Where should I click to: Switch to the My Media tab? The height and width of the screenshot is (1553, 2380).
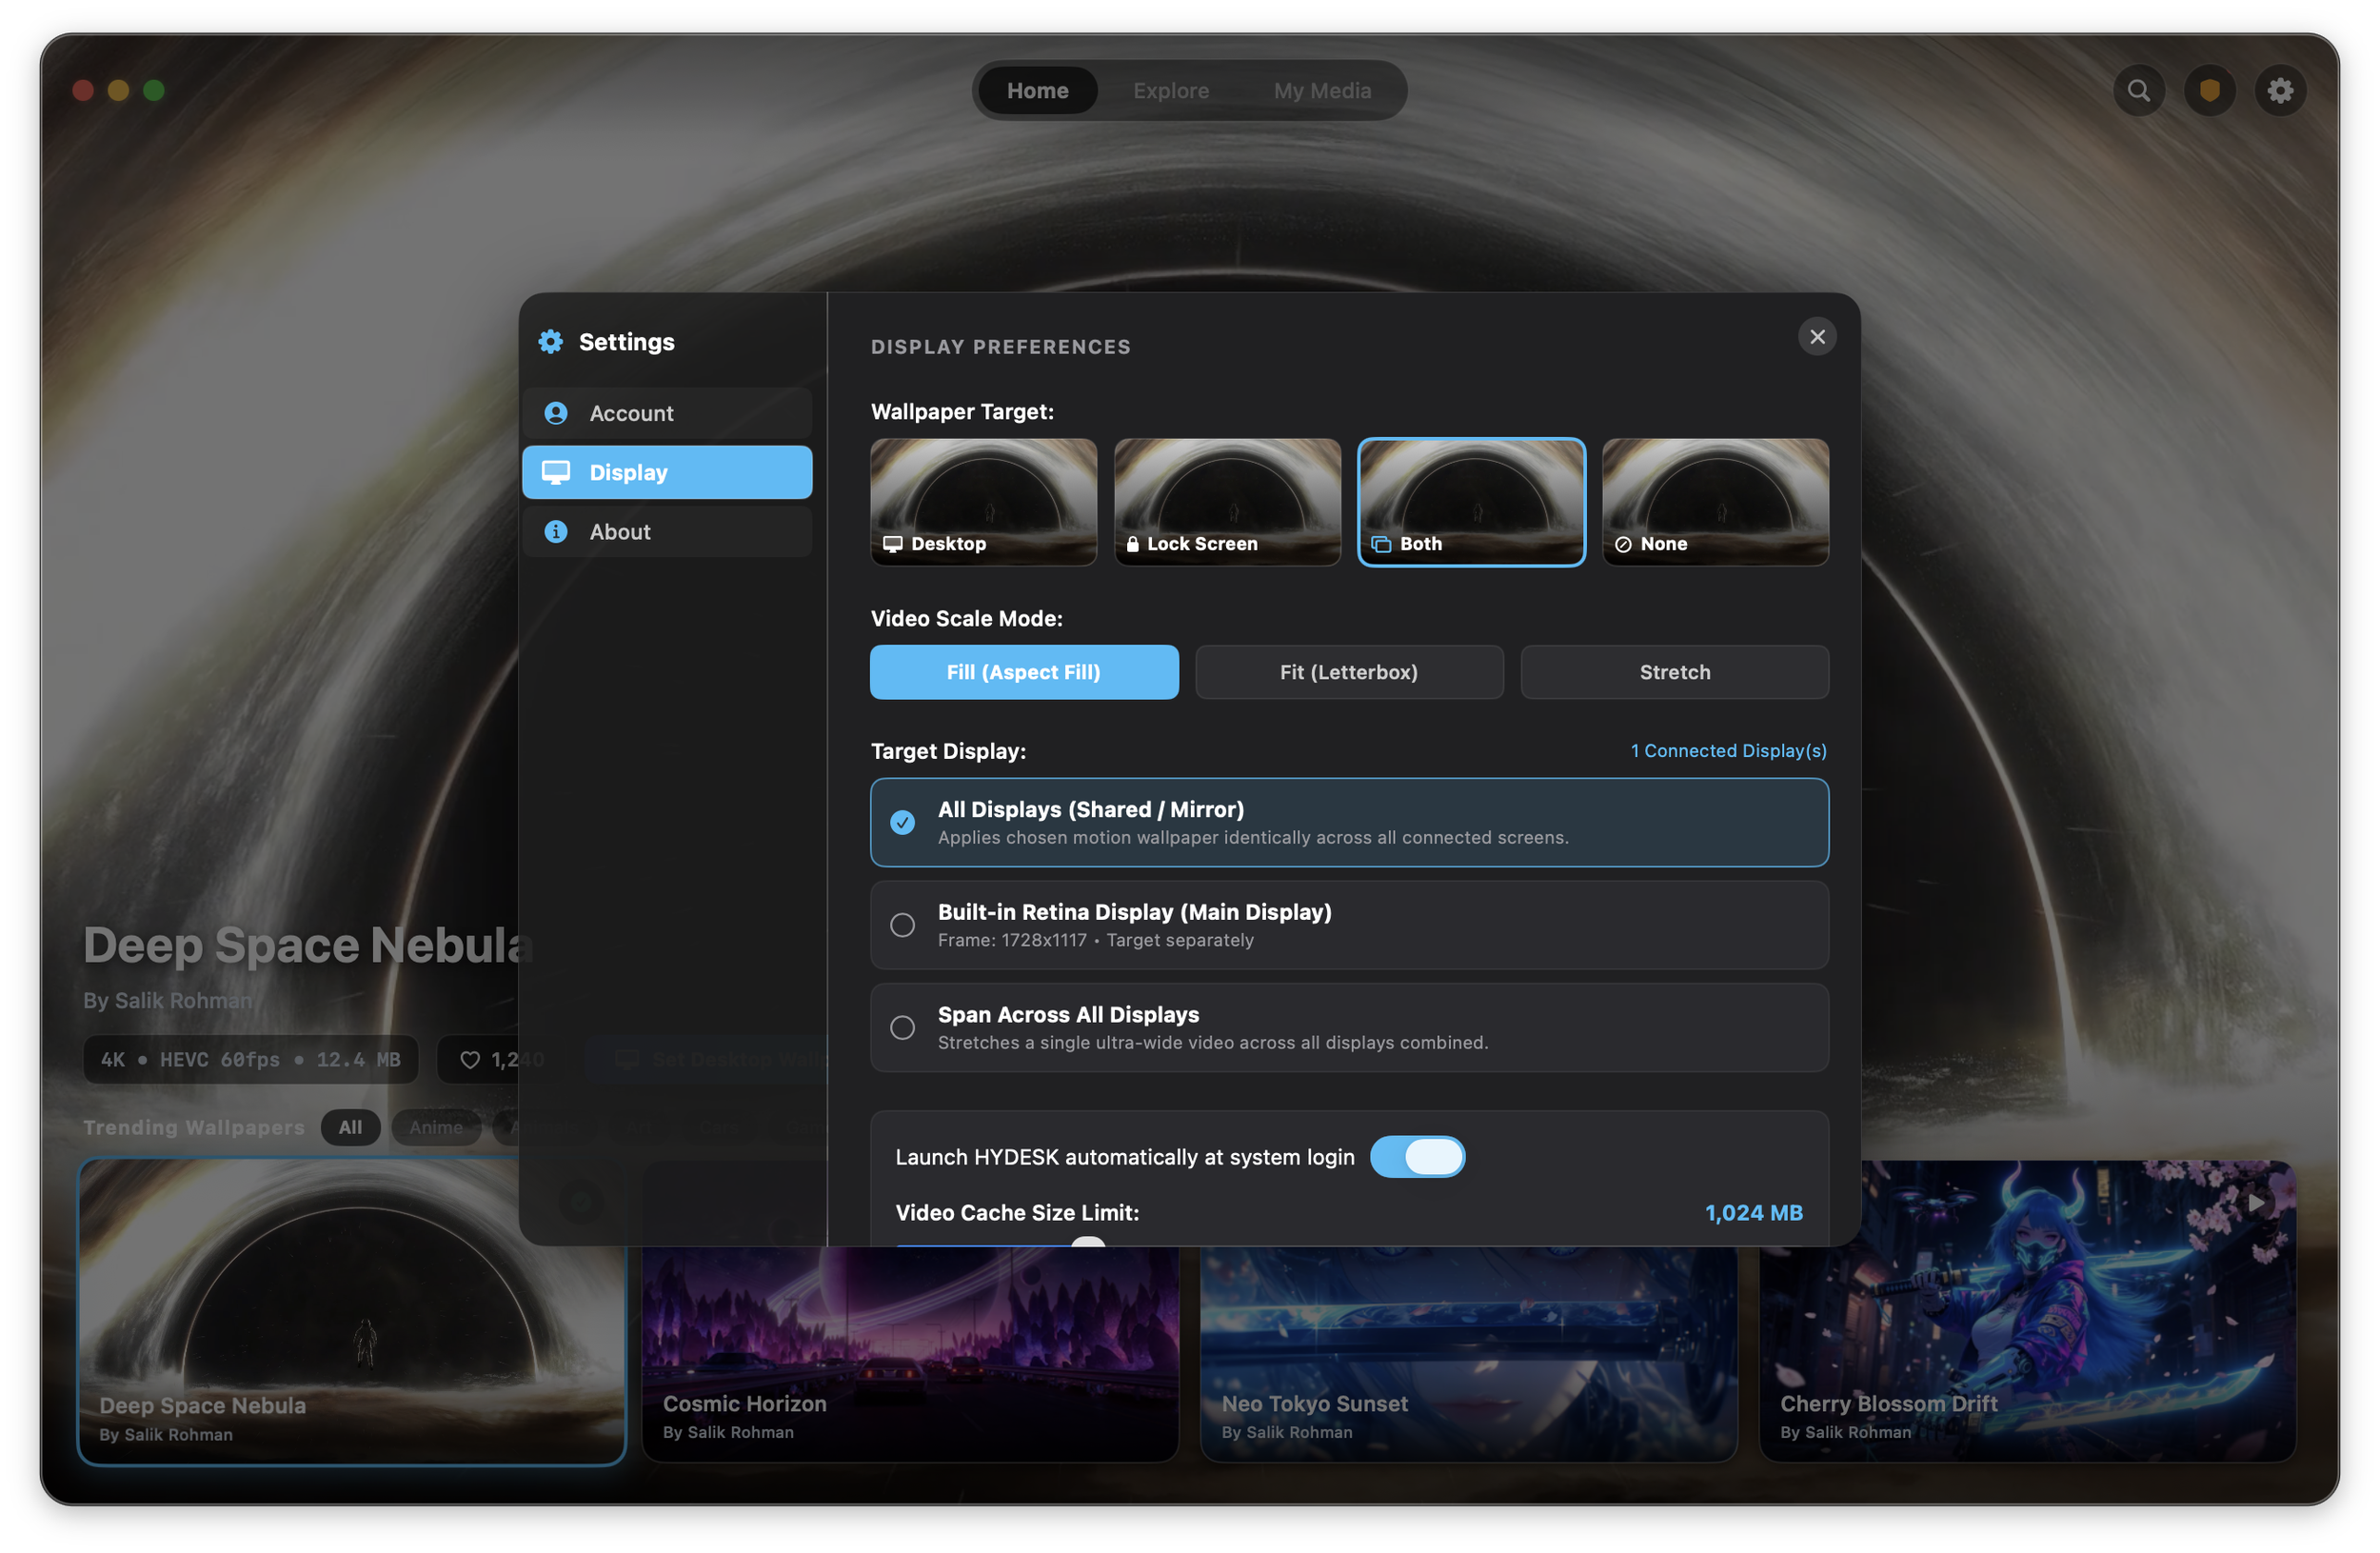1322,91
